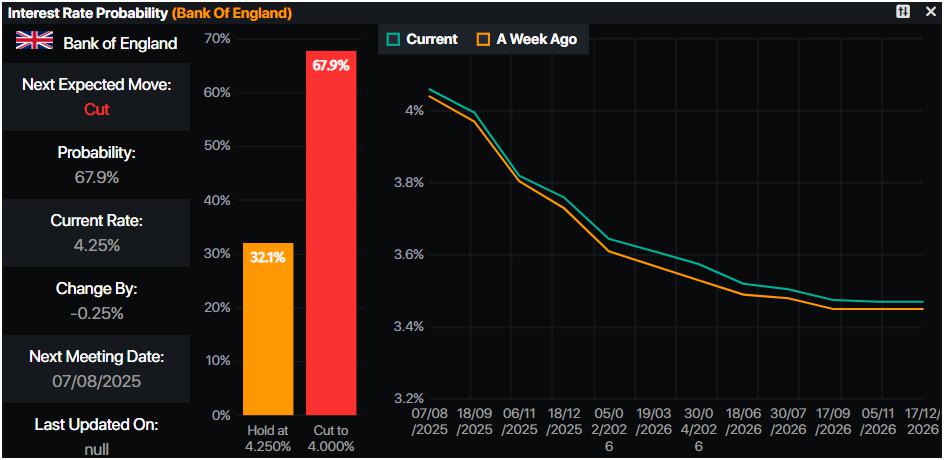Viewport: 944px width, 460px height.
Task: Click the Probability 67.9% value in sidebar
Action: coord(96,178)
